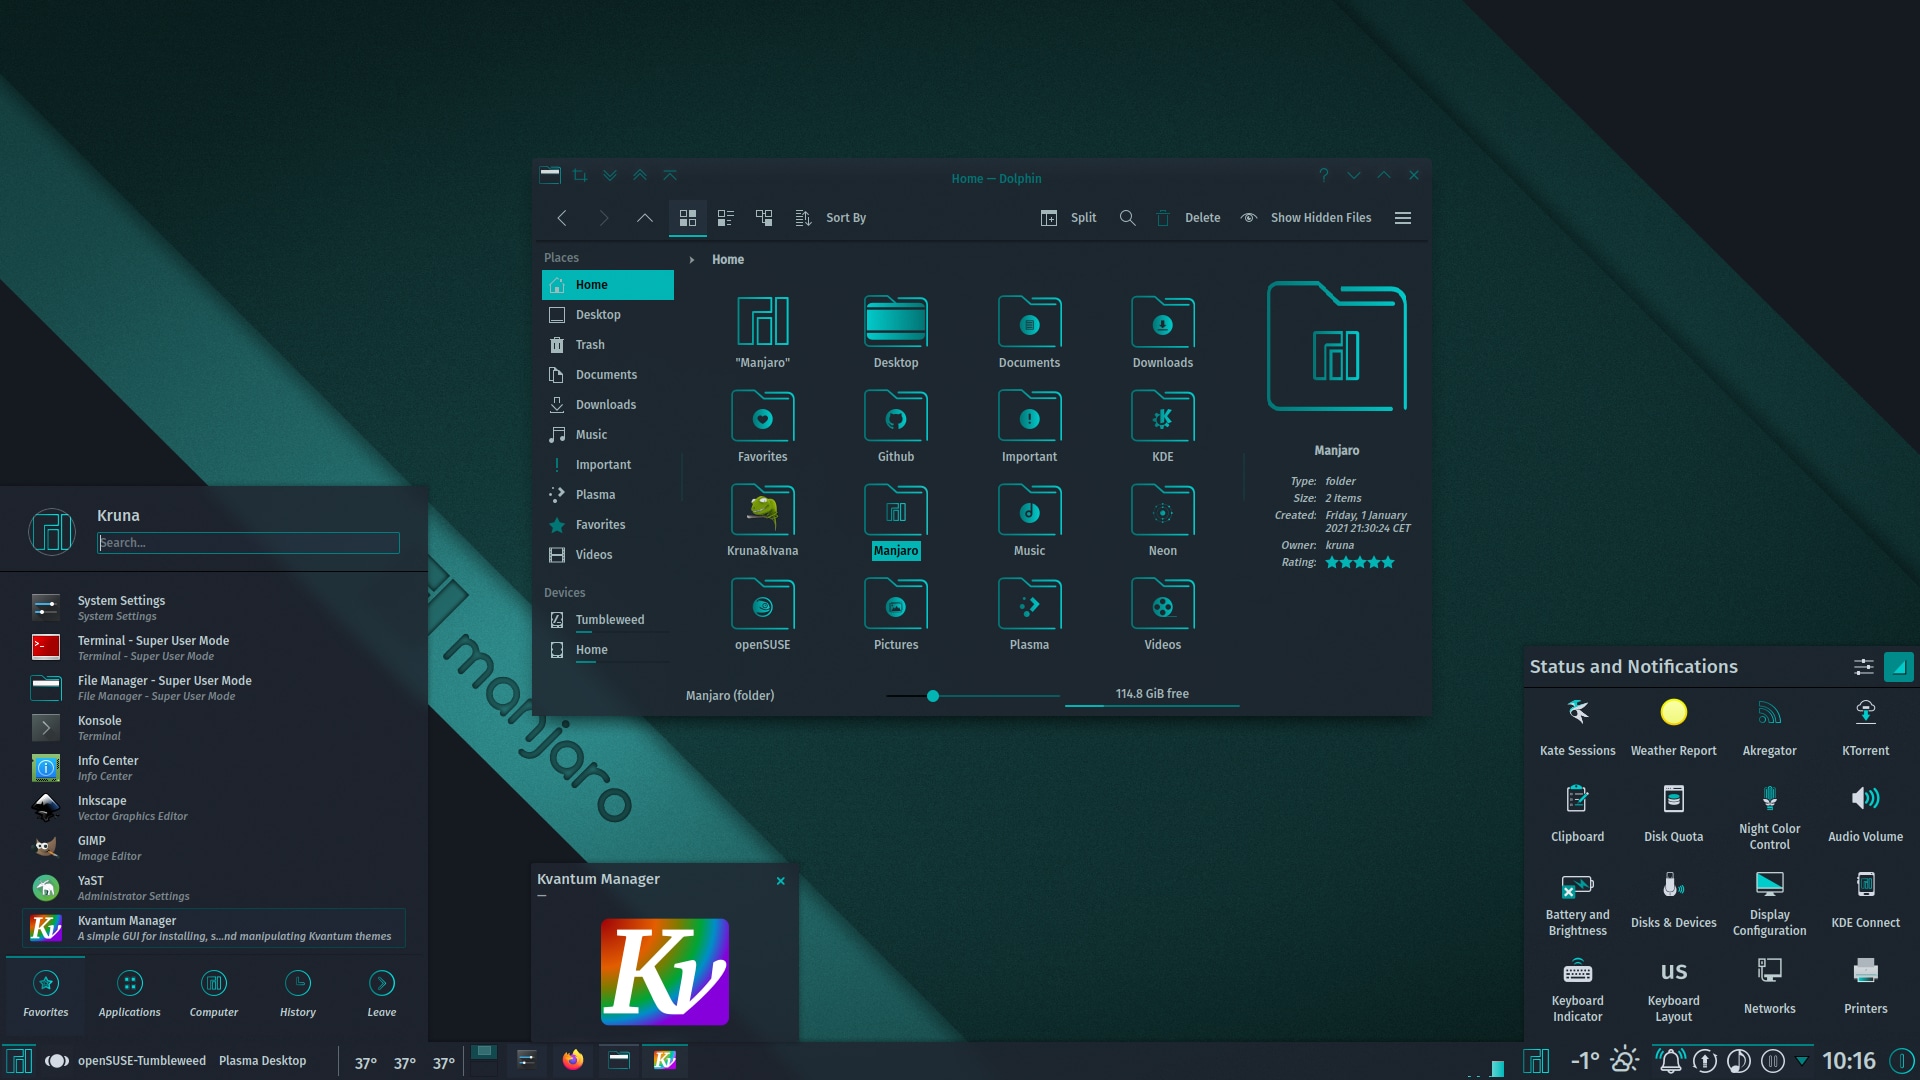Launch Firefox from the taskbar
The width and height of the screenshot is (1920, 1080).
coord(573,1060)
